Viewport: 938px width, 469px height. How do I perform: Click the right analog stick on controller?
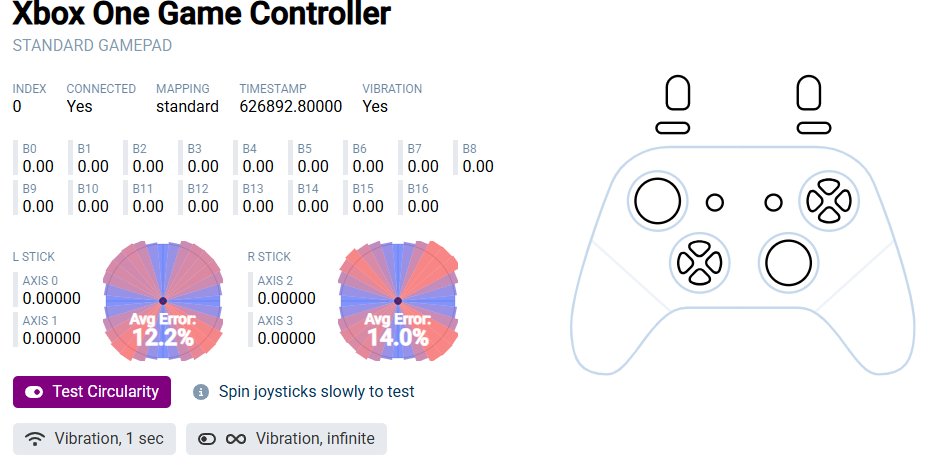787,261
